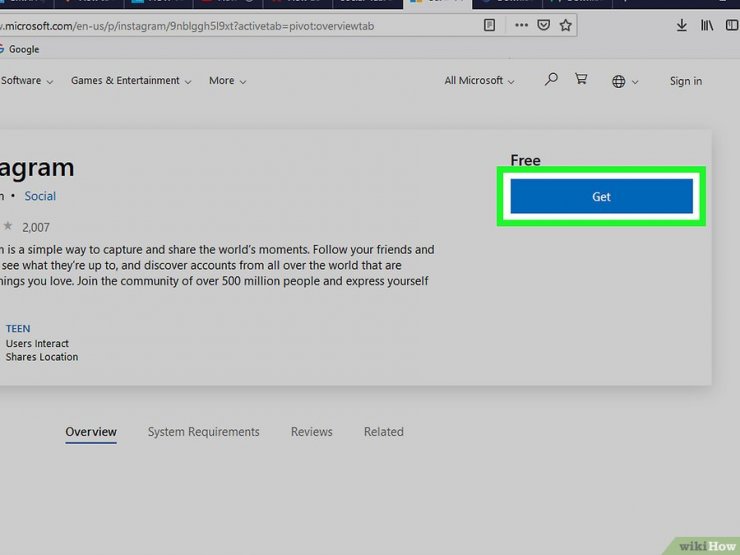
Task: Open the shopping cart icon
Action: pyautogui.click(x=581, y=79)
